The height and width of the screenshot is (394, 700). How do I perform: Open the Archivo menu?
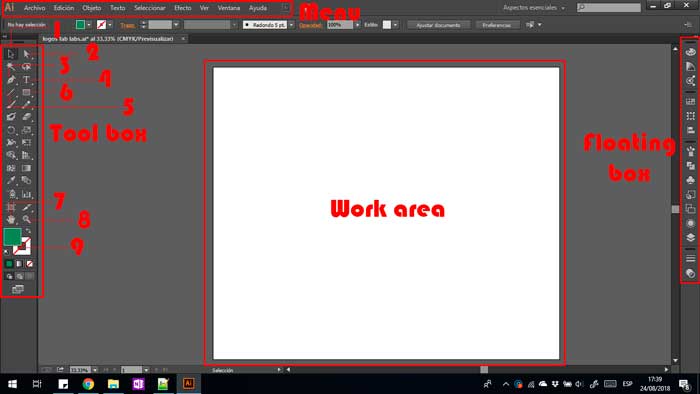point(34,8)
